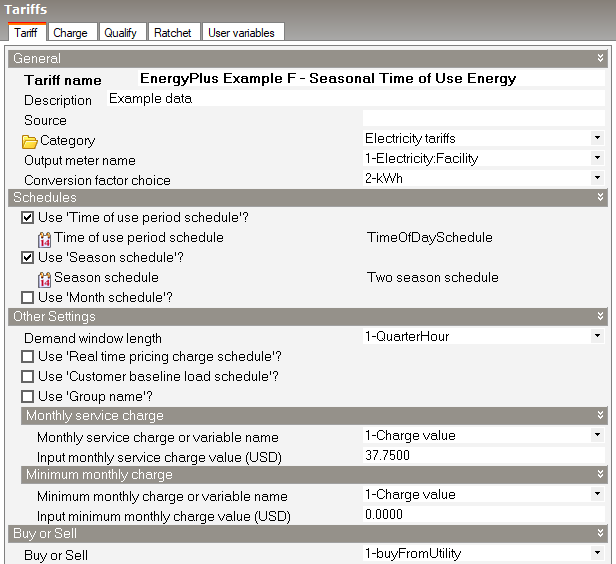Enable 'Use Month schedule' checkbox

pyautogui.click(x=28, y=297)
